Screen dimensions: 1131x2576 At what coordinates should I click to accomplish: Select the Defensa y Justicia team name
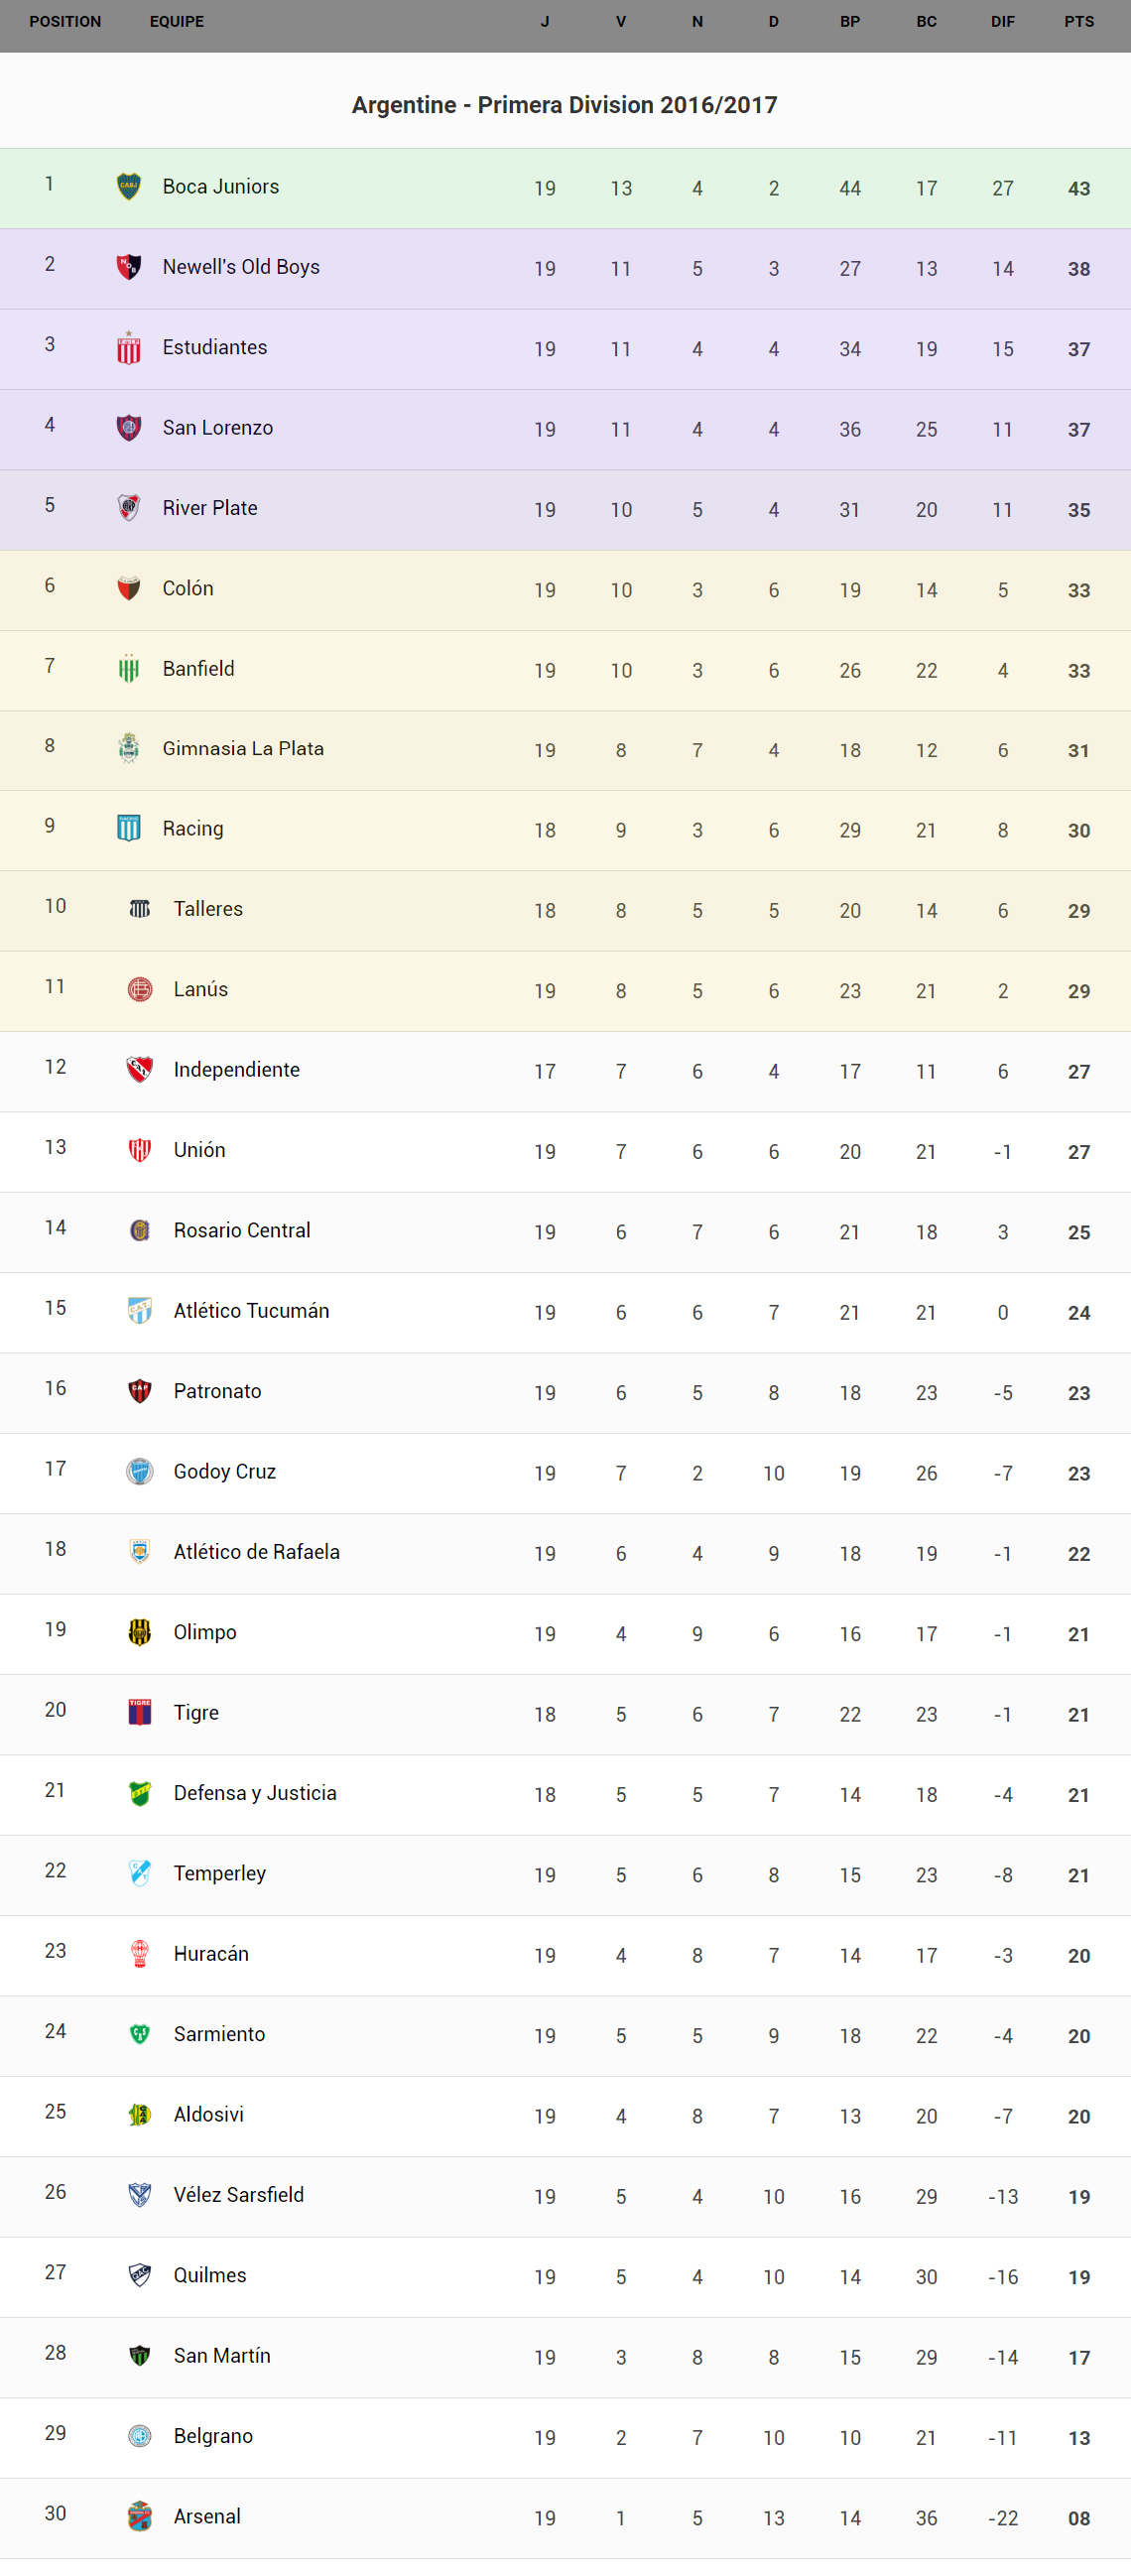pos(255,1793)
